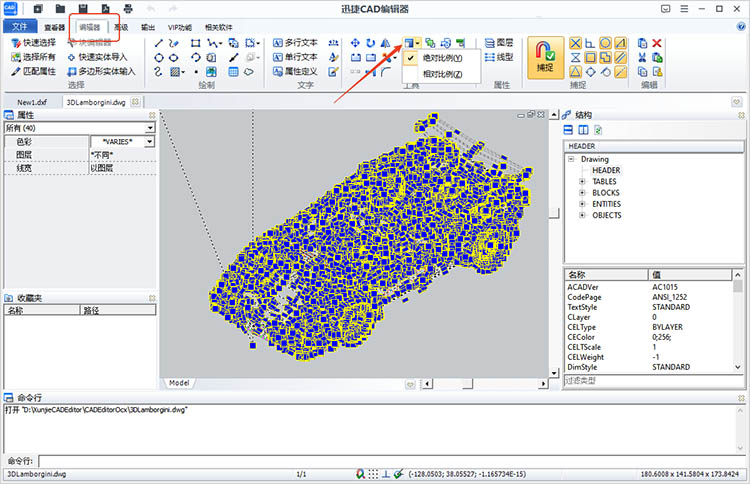Click 多行文本 multiline text button
Image resolution: width=750 pixels, height=484 pixels.
tap(295, 44)
